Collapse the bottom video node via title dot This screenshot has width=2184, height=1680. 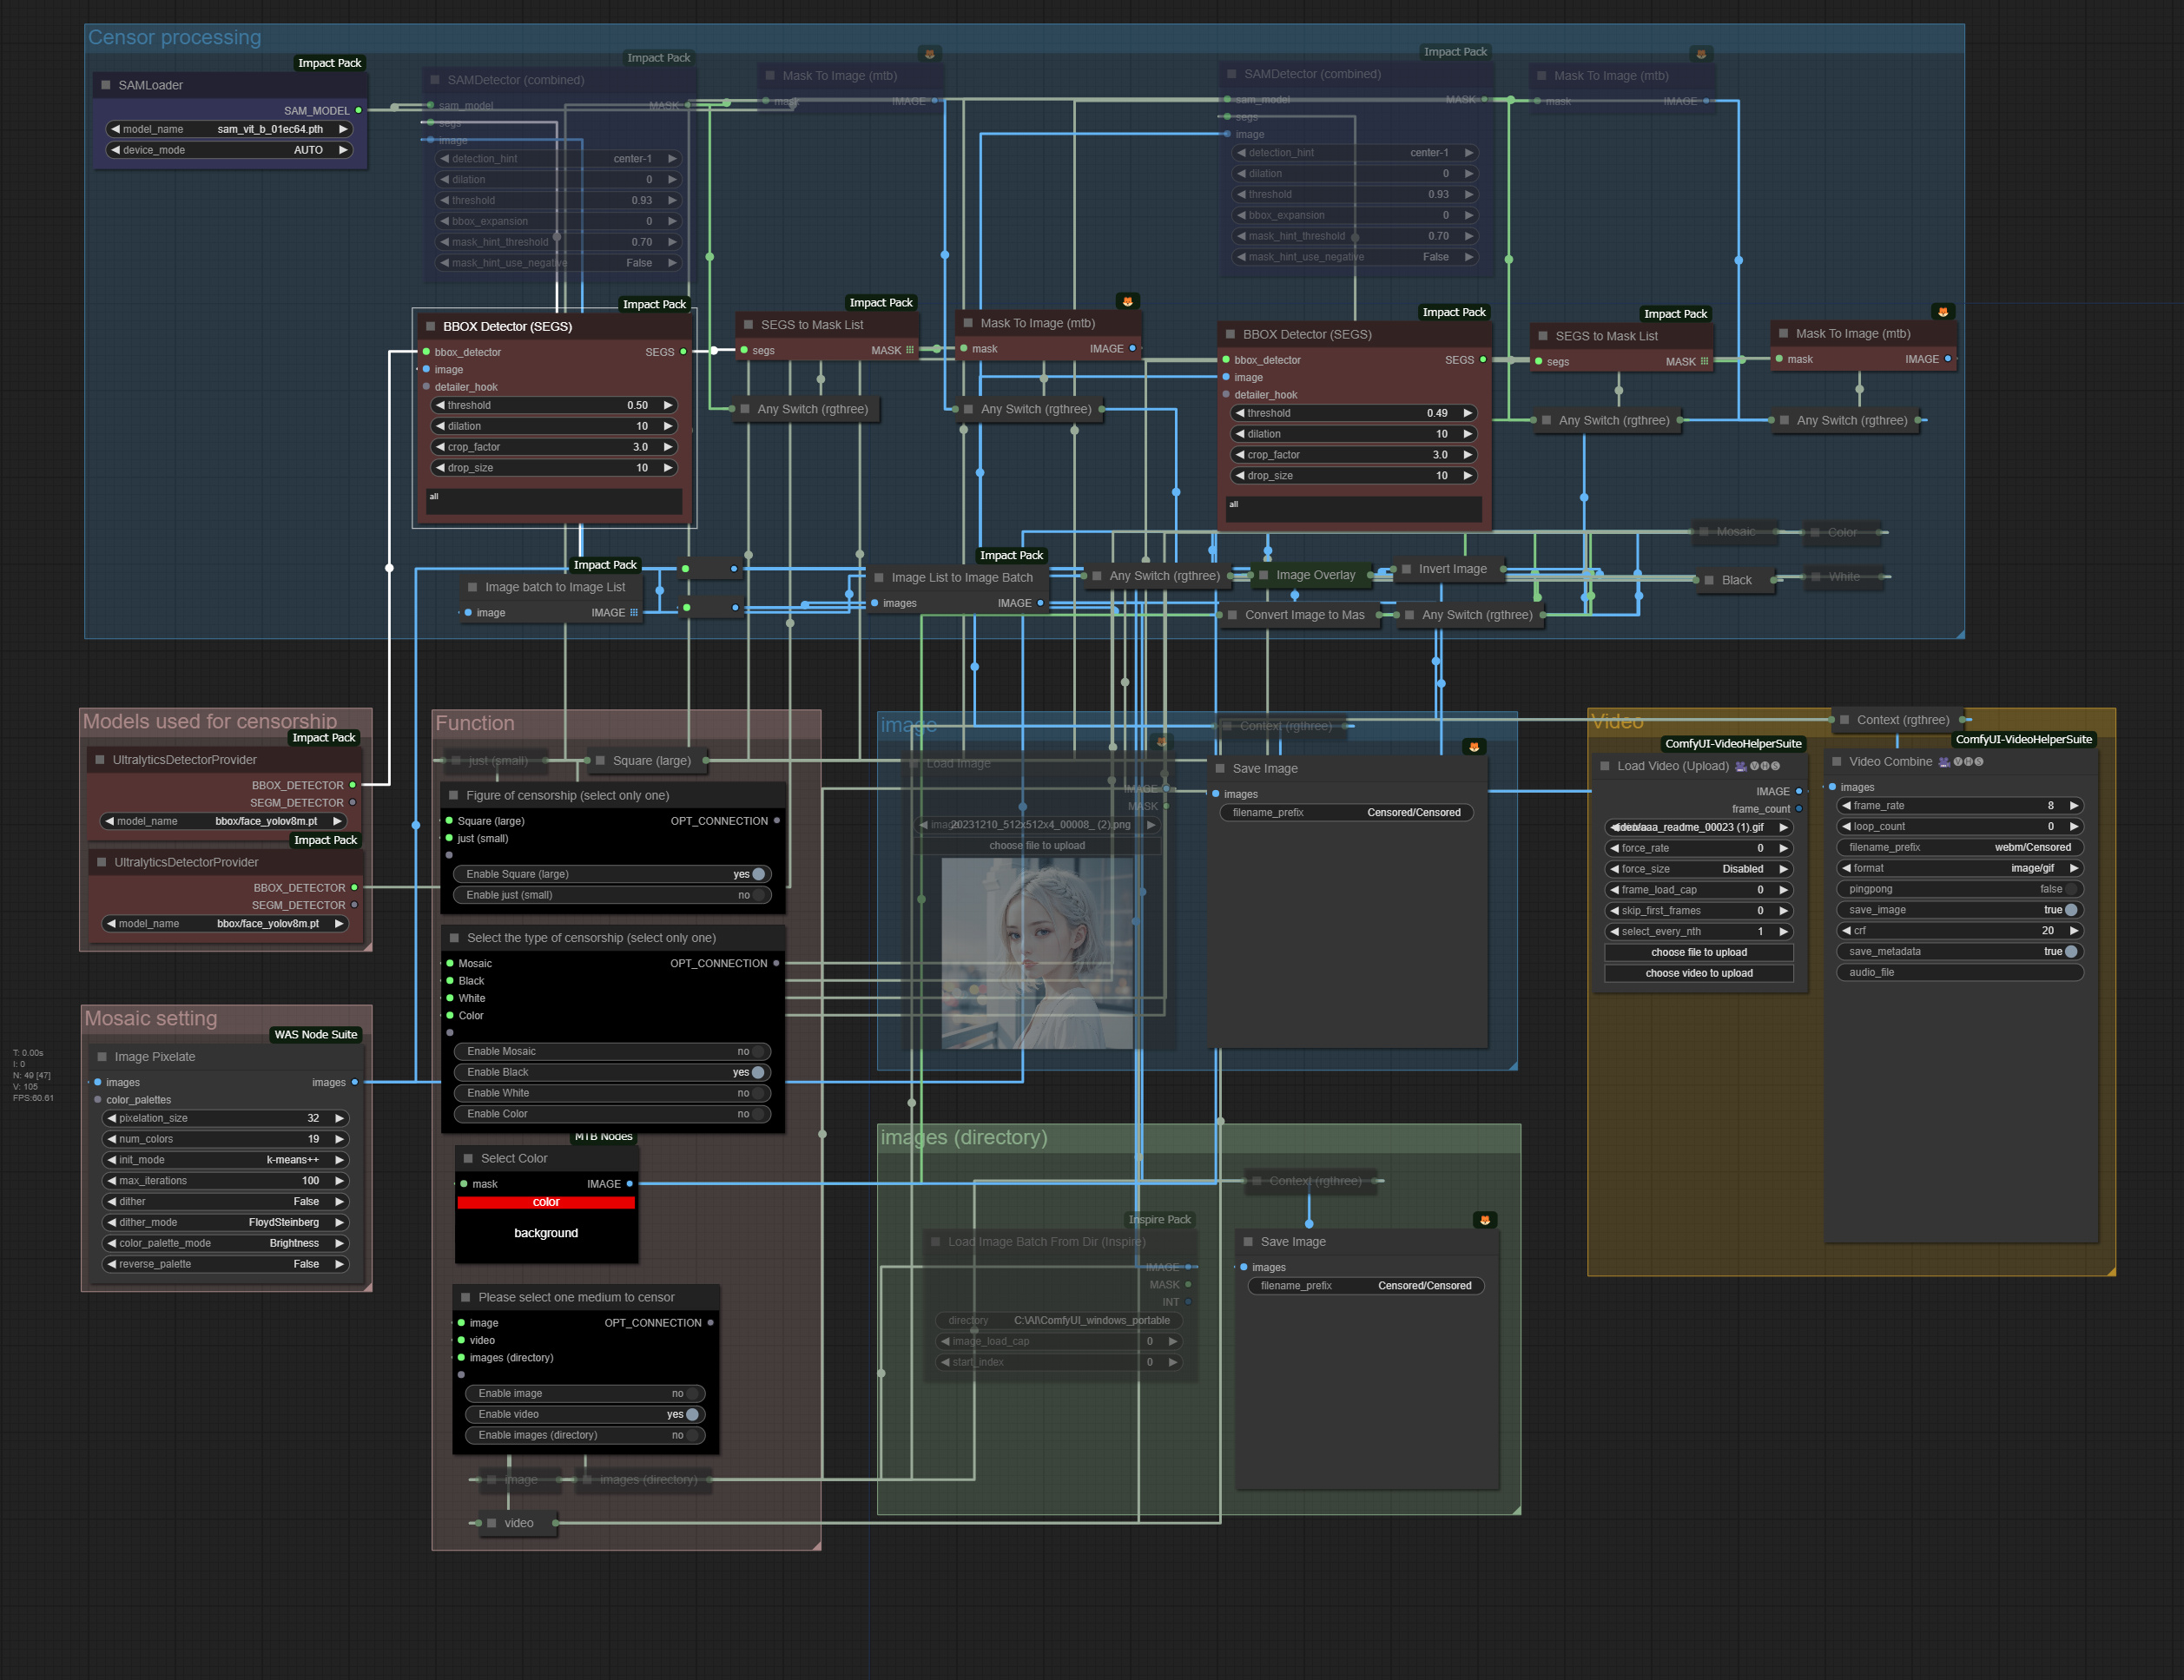pos(492,1523)
